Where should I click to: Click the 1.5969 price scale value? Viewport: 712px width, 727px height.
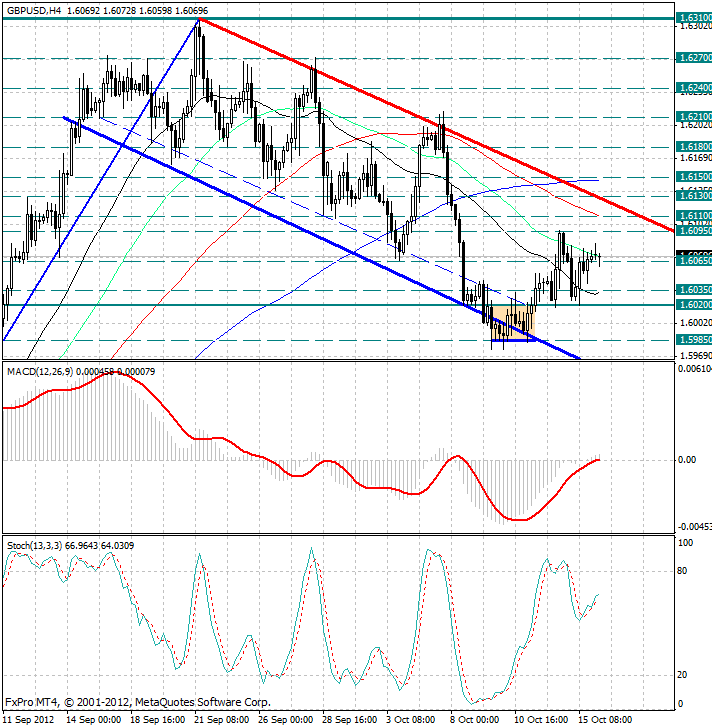(695, 356)
